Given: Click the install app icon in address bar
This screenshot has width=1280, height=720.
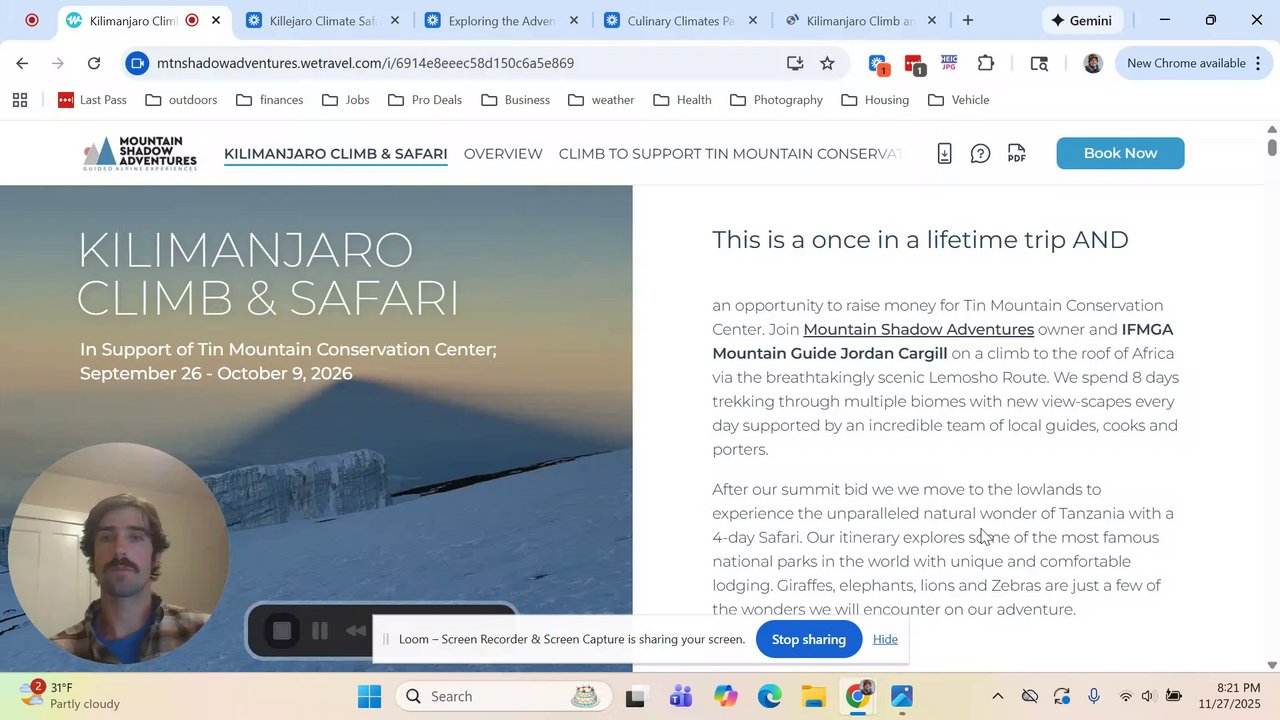Looking at the screenshot, I should click(x=795, y=63).
